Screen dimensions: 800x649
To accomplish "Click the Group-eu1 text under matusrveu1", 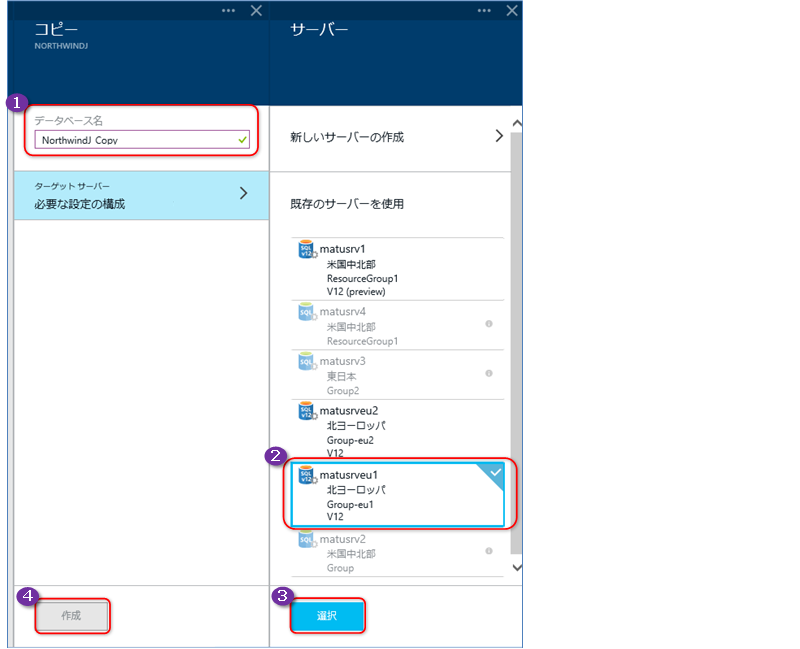I will [350, 505].
